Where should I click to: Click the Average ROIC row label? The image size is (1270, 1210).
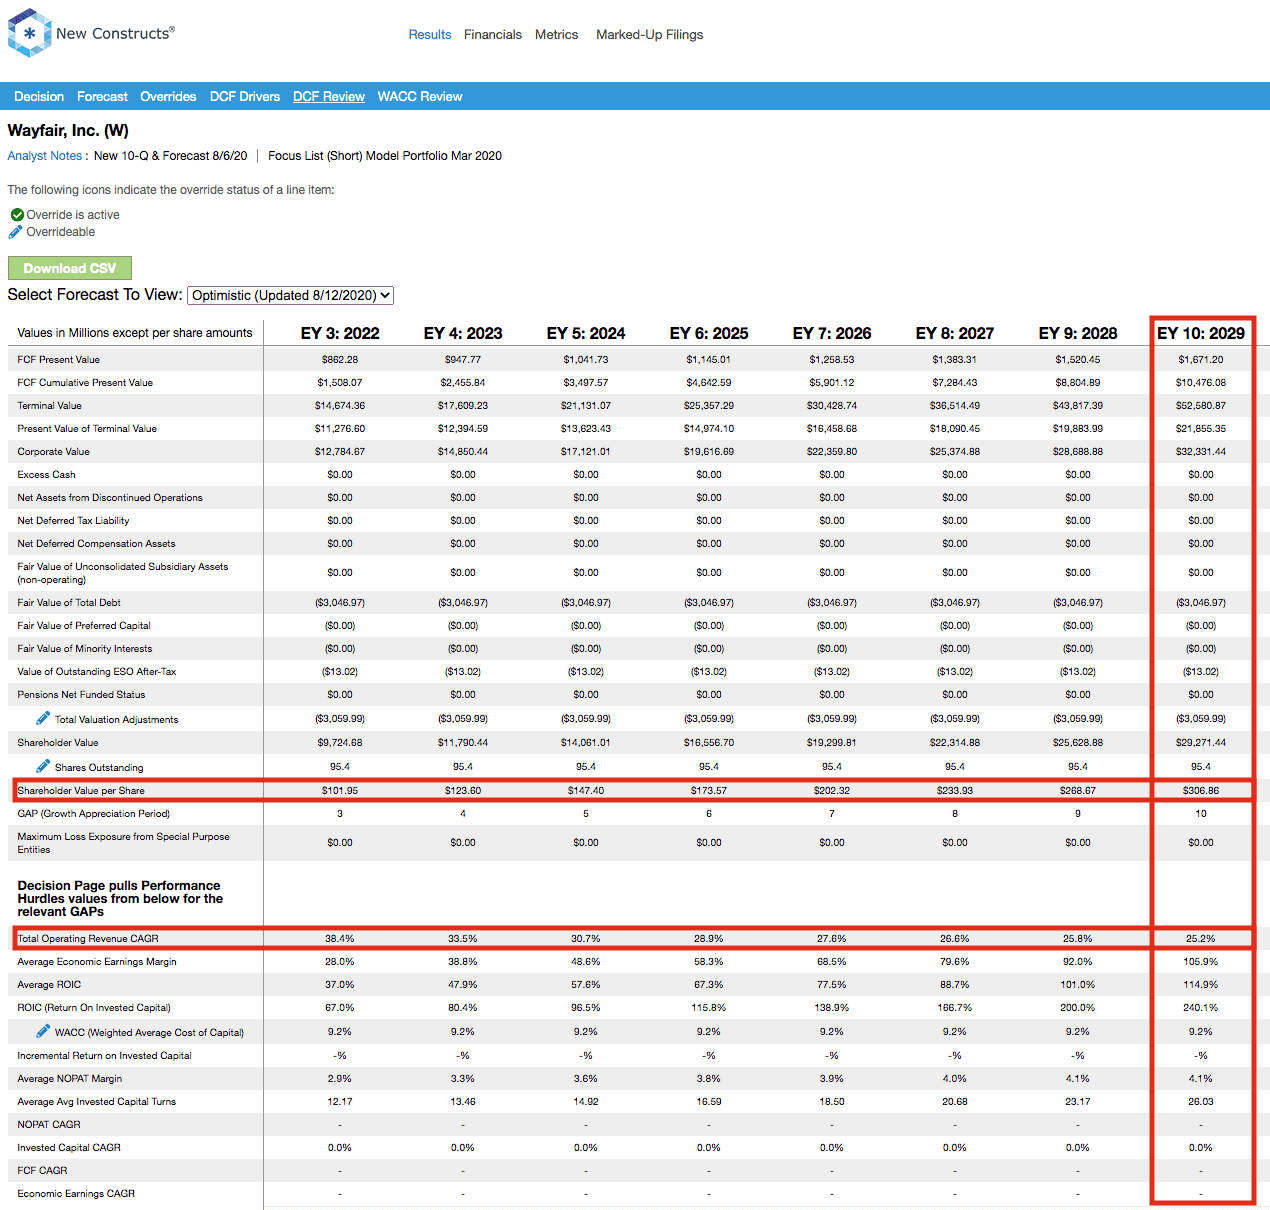tap(49, 984)
